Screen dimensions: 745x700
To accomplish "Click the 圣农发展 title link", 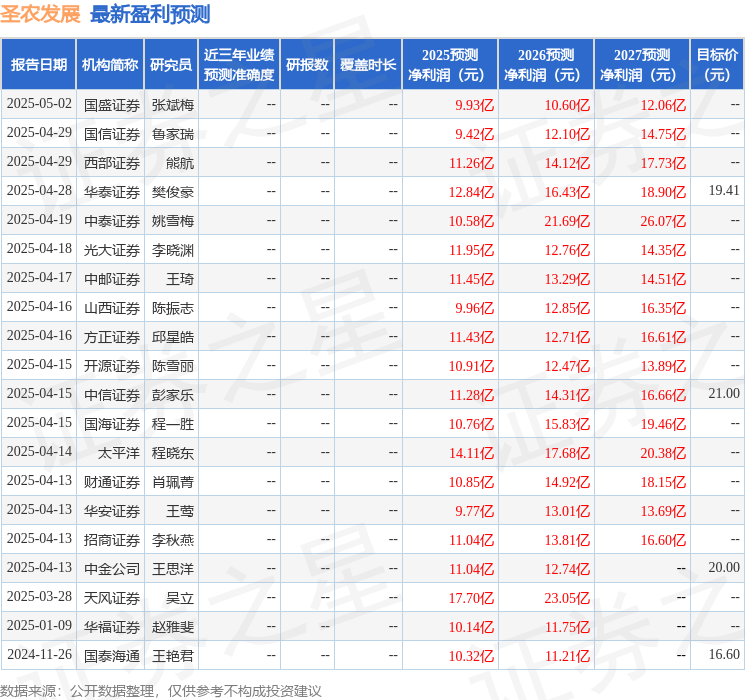I will 40,14.
